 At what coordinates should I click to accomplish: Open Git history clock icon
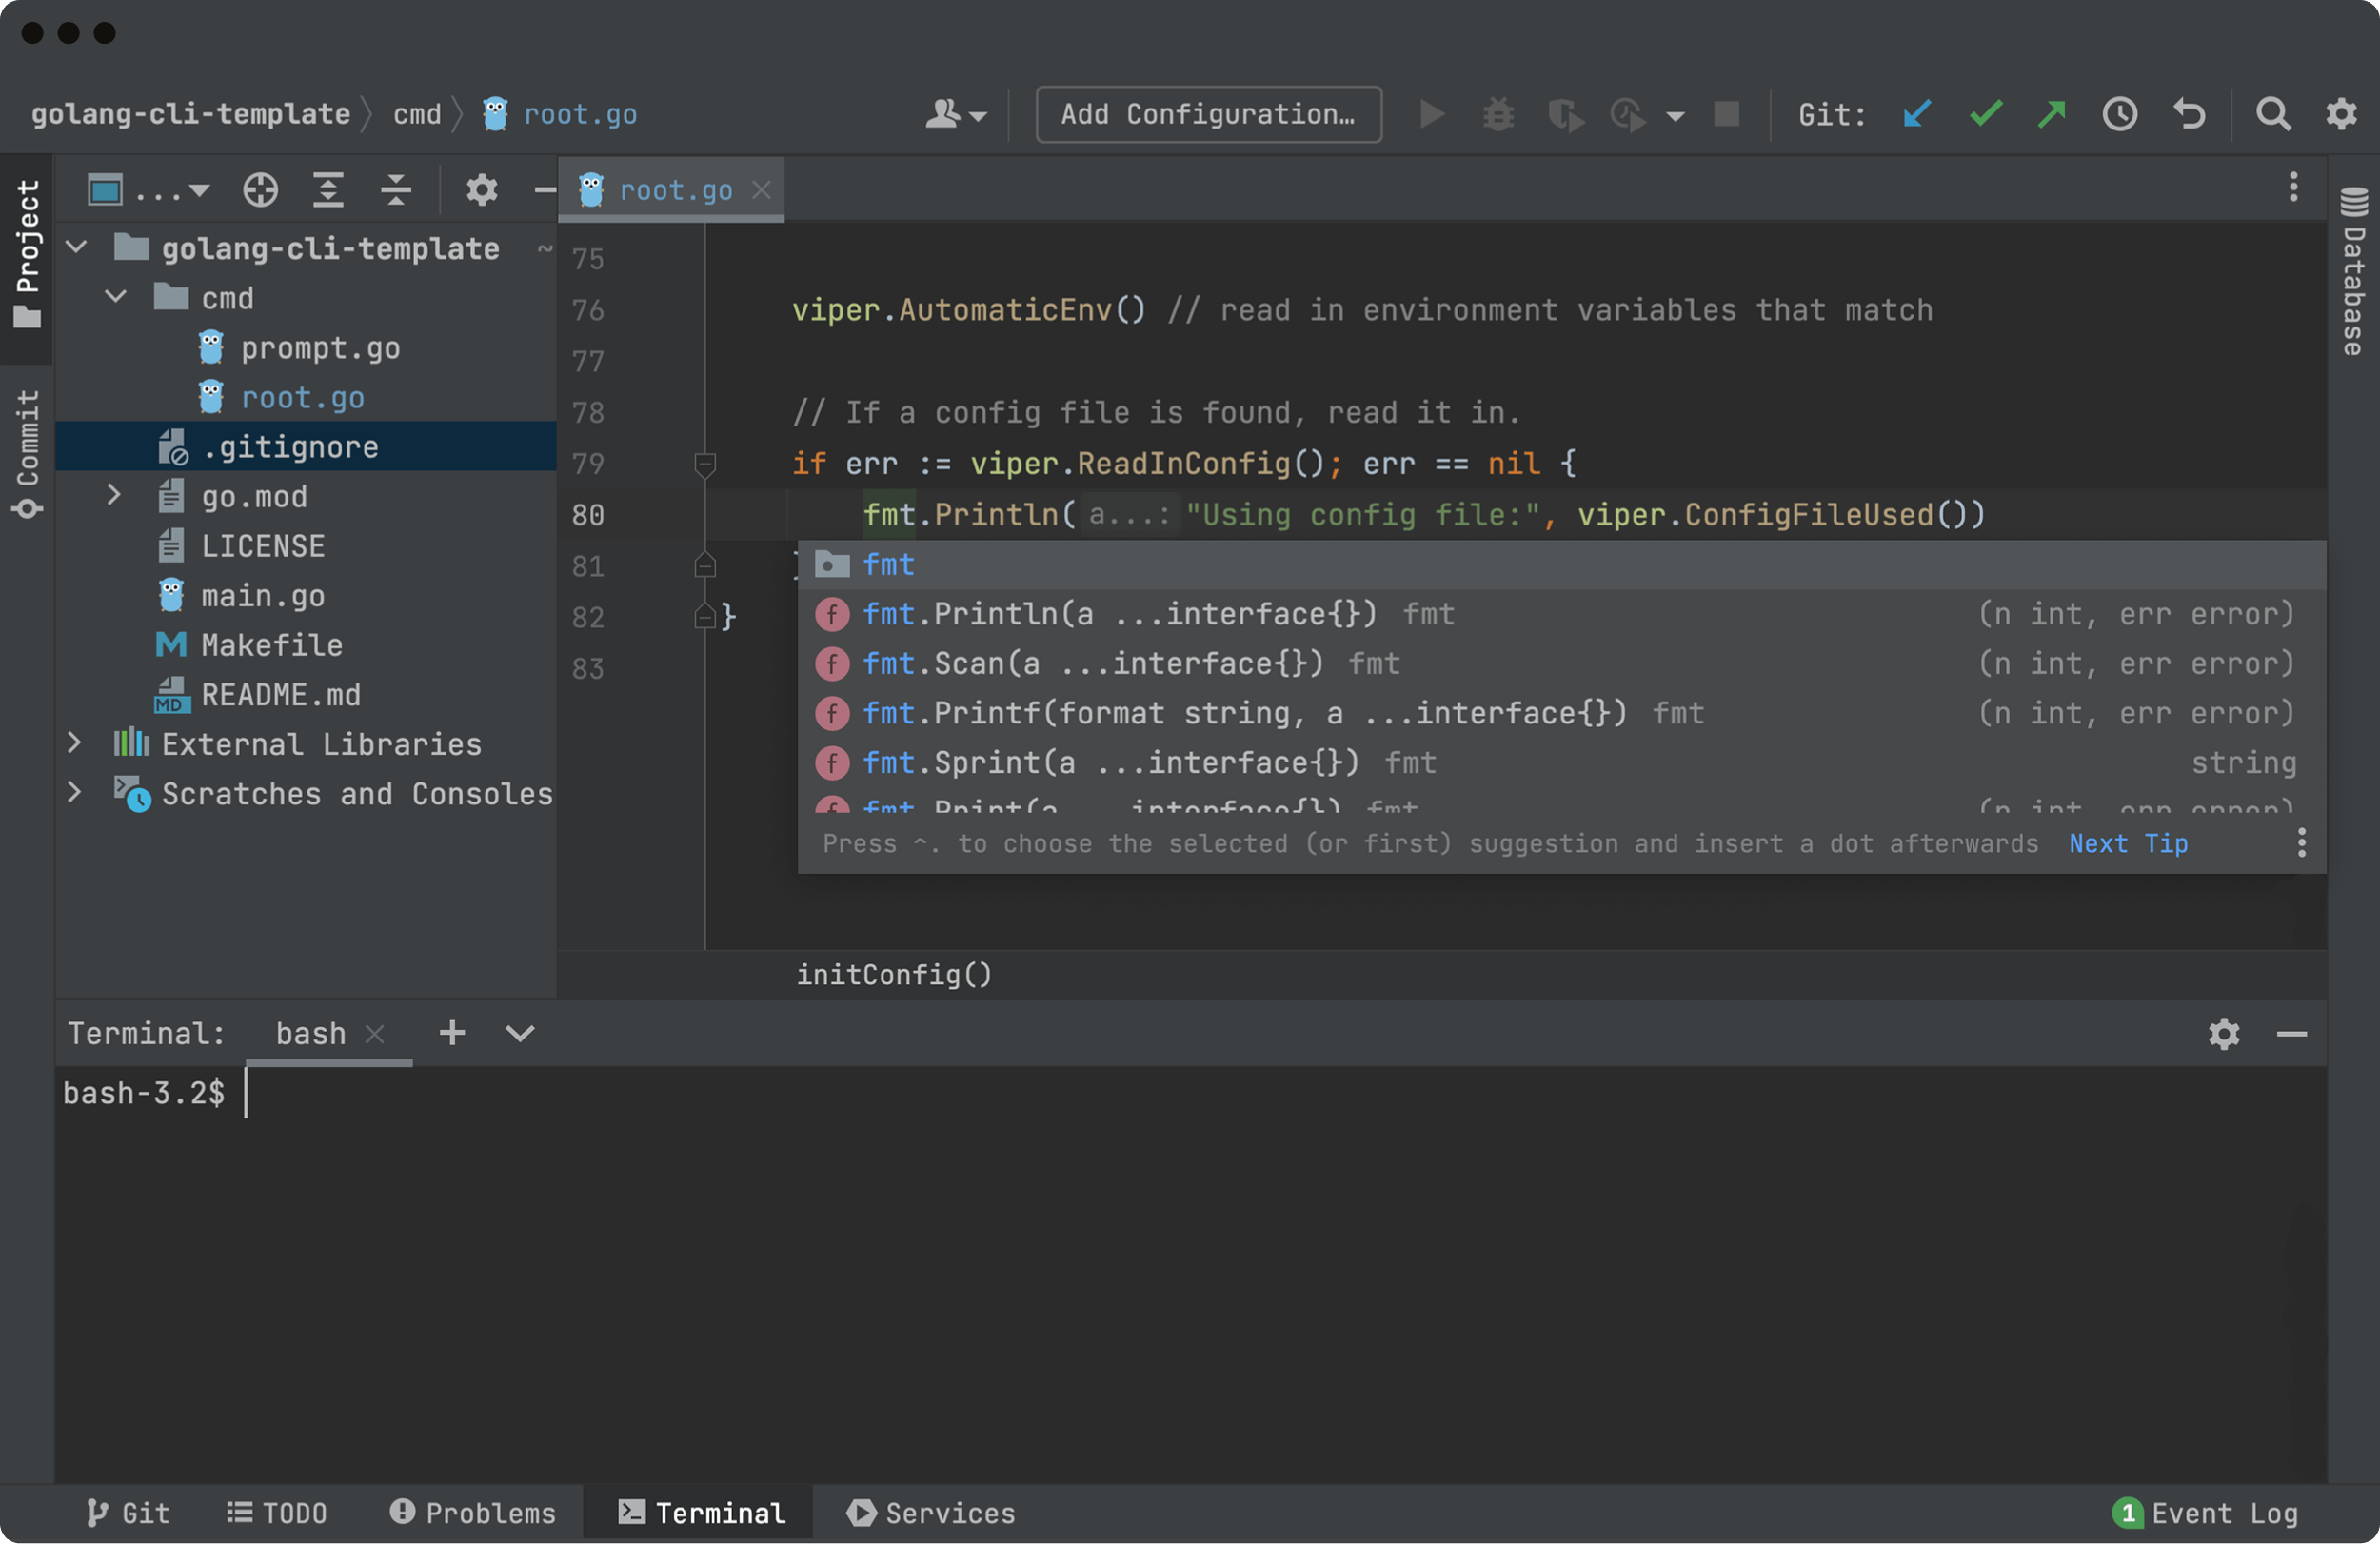point(2119,114)
